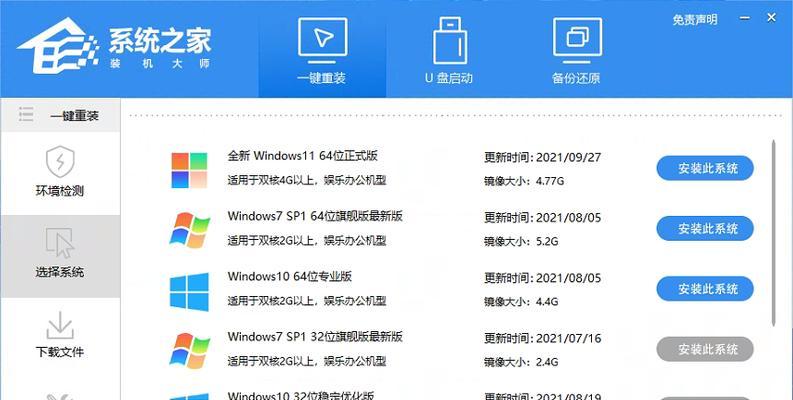The height and width of the screenshot is (400, 793).
Task: Install Windows10 64位专业版 system
Action: click(x=705, y=289)
